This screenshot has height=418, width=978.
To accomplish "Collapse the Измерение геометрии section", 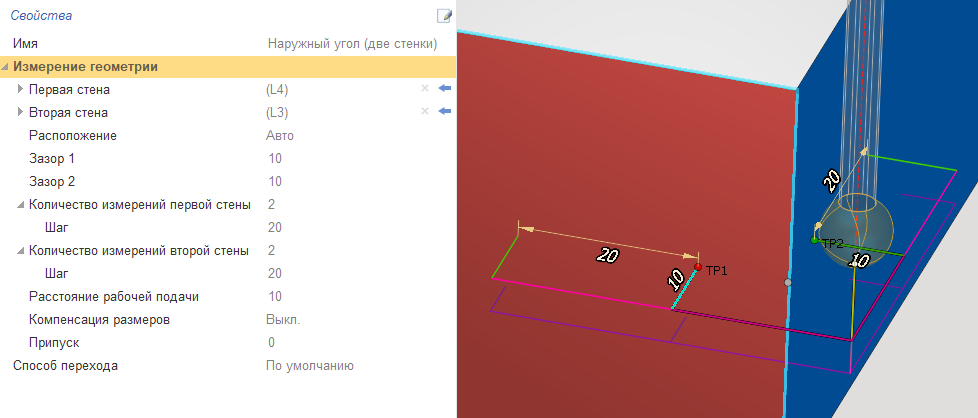I will point(7,67).
